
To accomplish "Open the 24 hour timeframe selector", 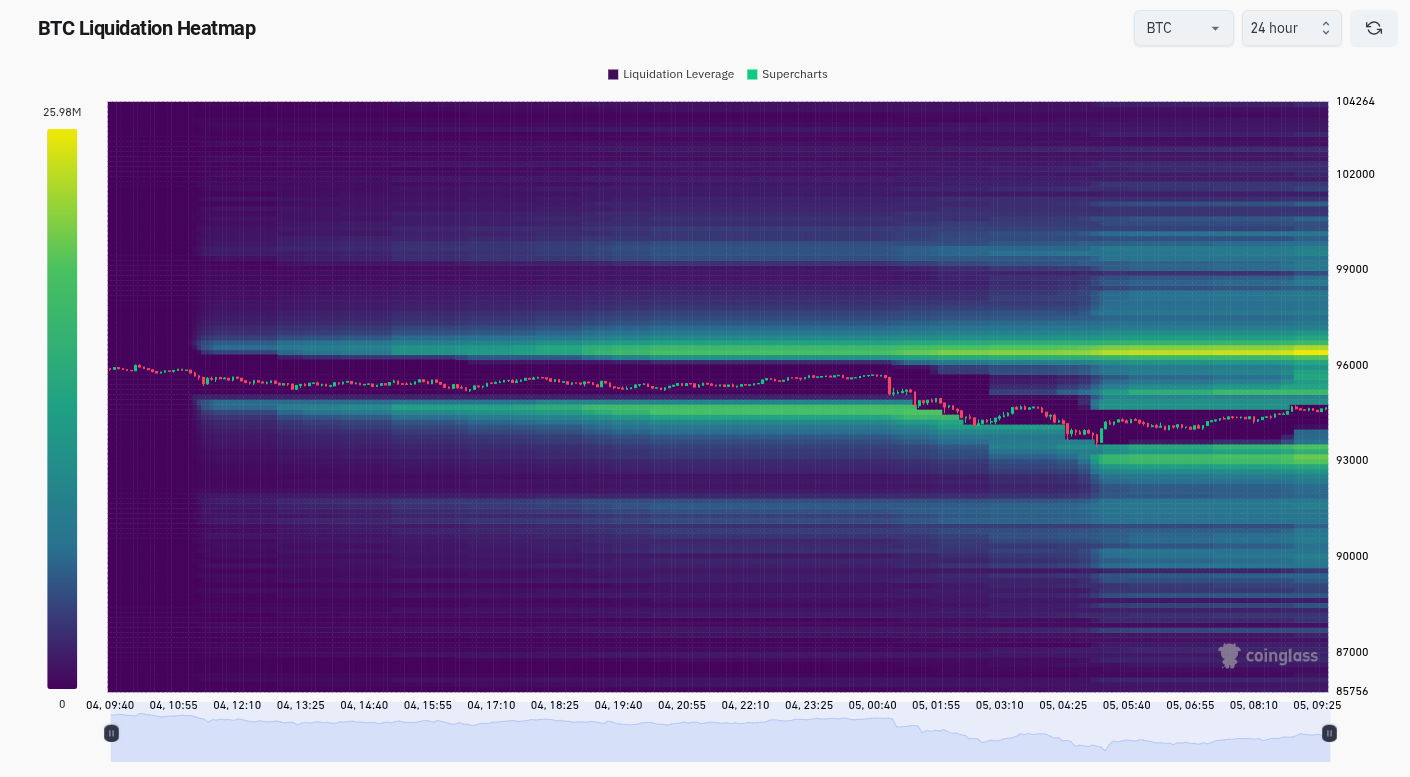I will pyautogui.click(x=1280, y=28).
